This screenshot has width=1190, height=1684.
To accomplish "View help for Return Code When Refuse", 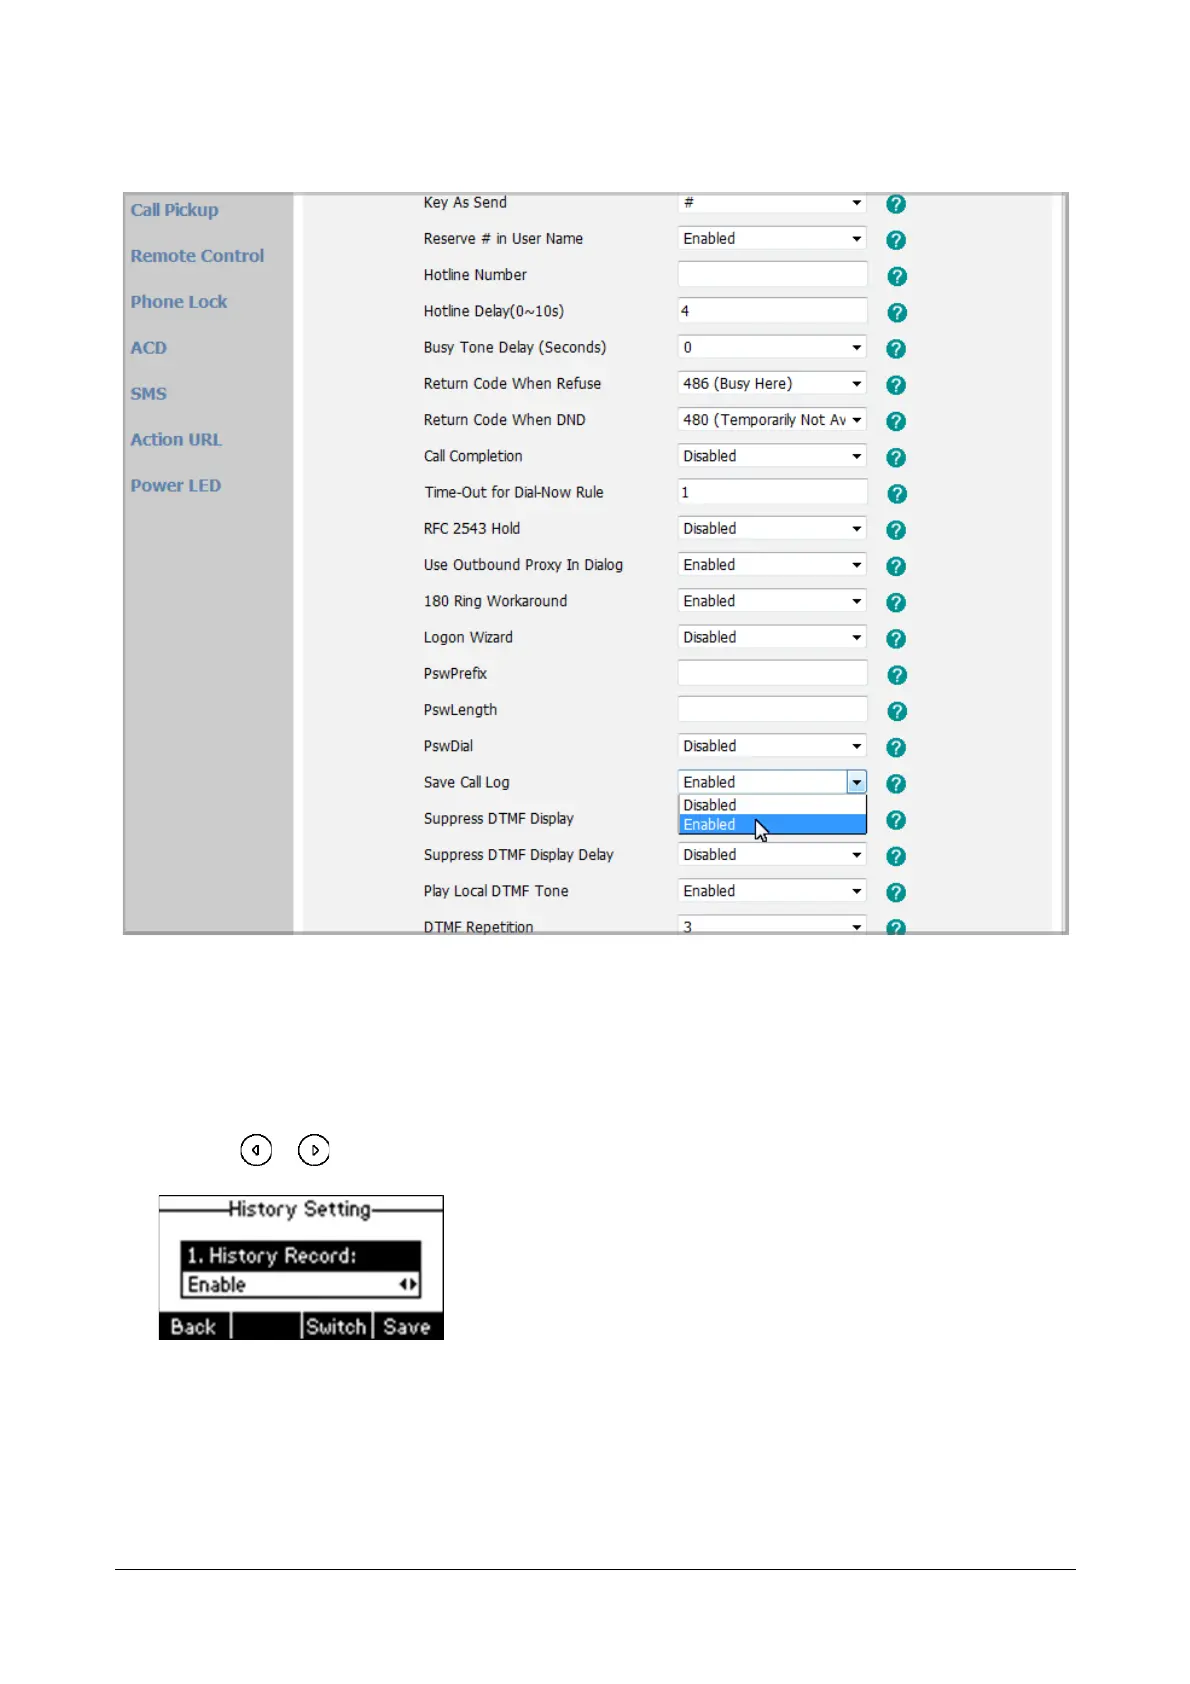I will [896, 385].
